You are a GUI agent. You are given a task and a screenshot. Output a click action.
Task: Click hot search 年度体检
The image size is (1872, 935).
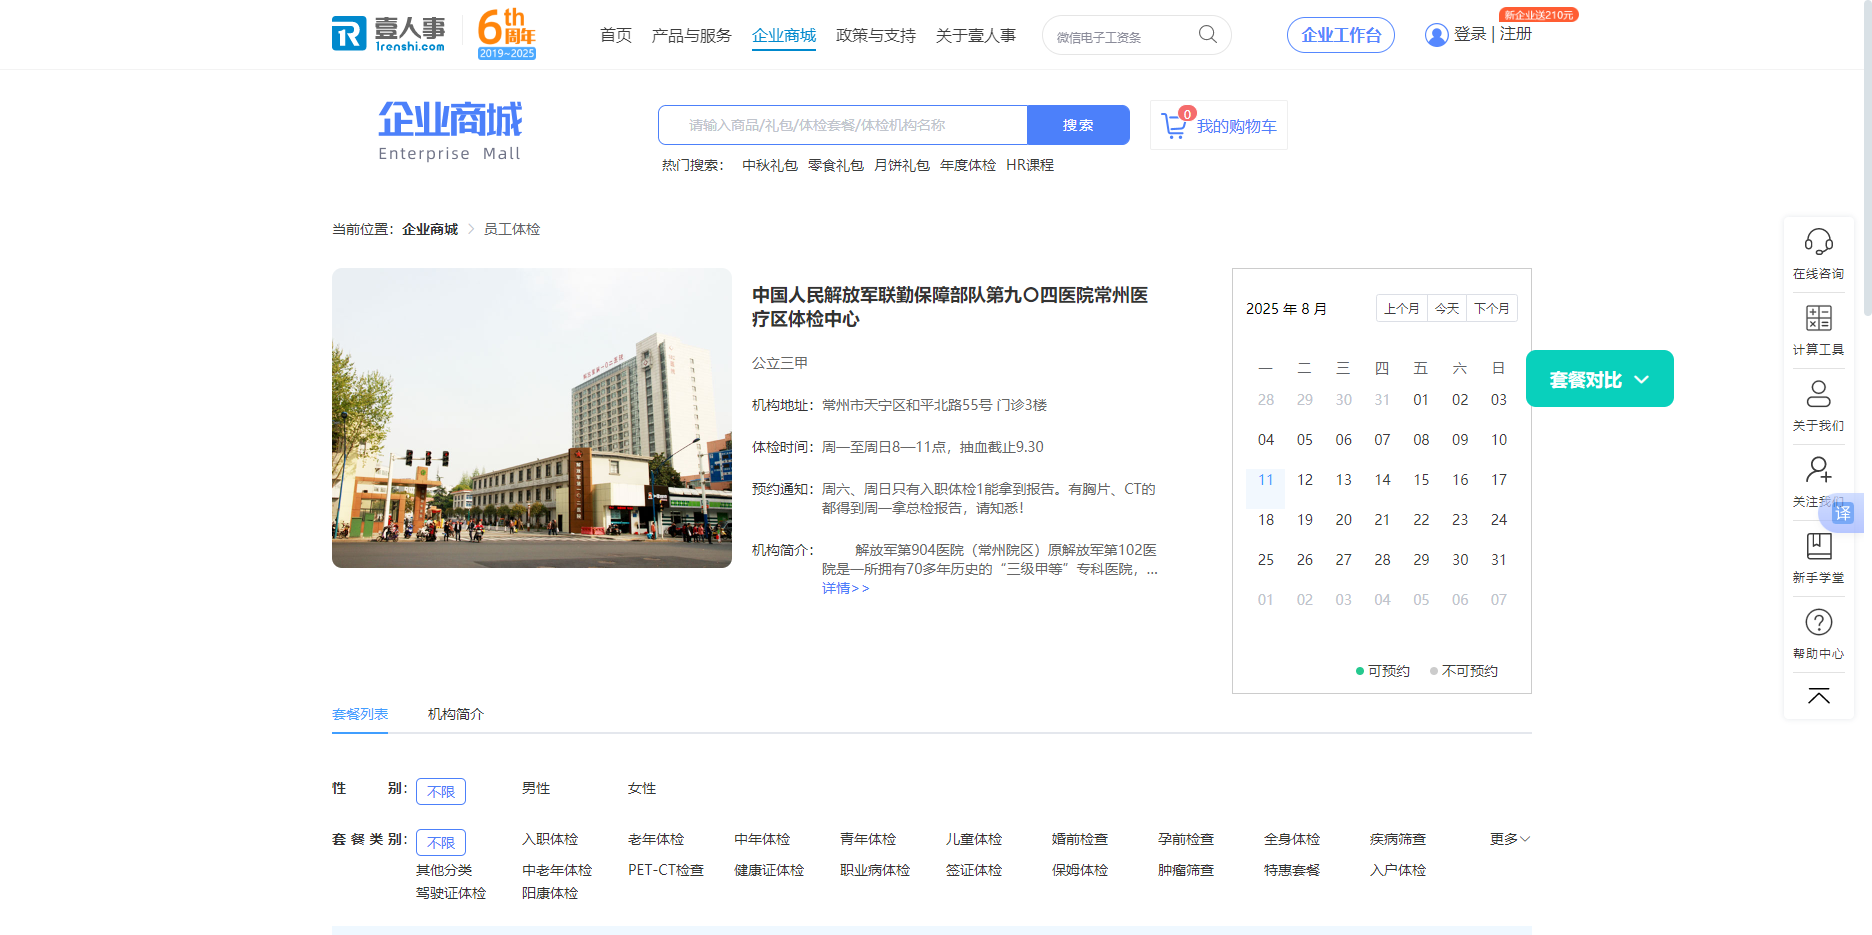[x=968, y=165]
